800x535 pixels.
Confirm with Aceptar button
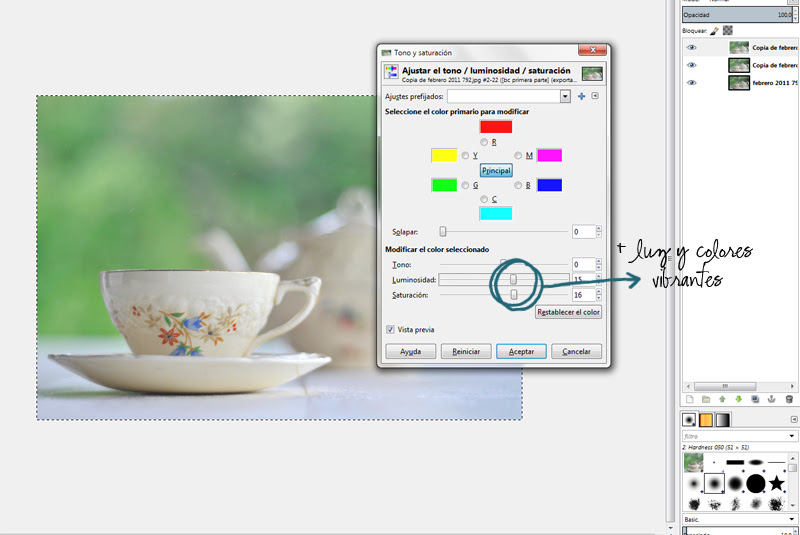point(521,351)
